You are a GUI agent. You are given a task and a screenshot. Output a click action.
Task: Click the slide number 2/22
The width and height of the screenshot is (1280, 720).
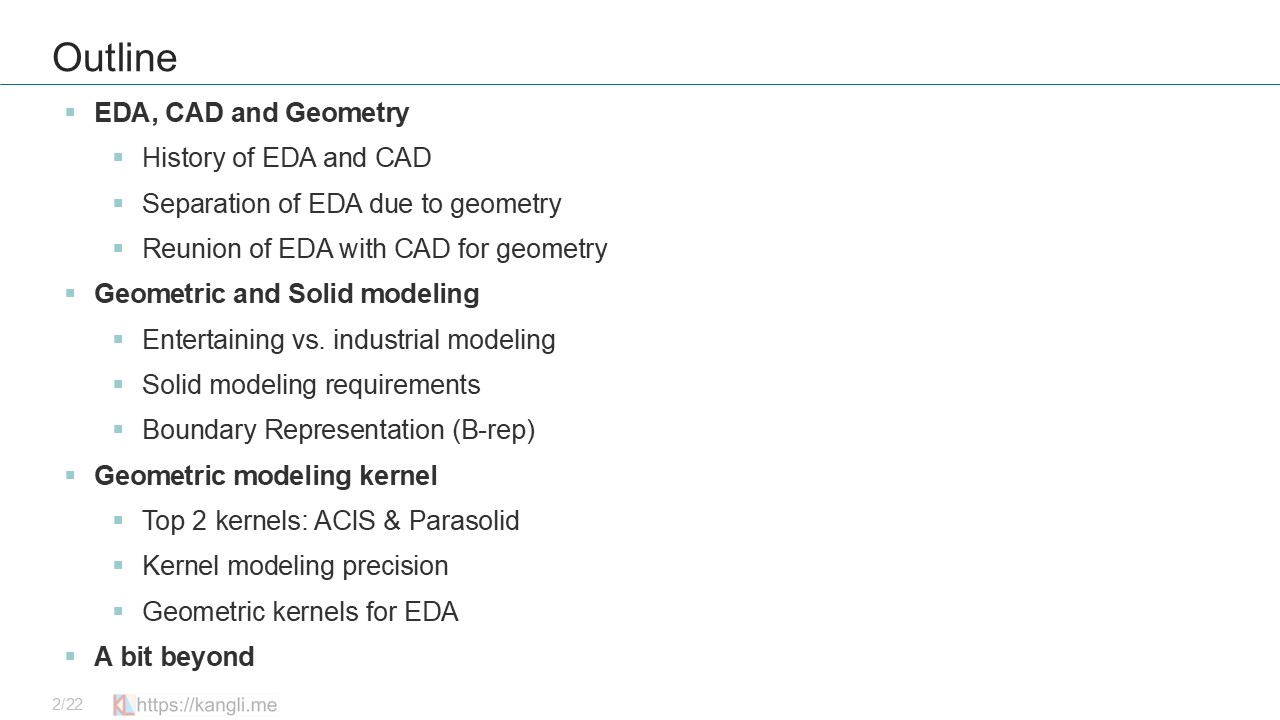[67, 705]
